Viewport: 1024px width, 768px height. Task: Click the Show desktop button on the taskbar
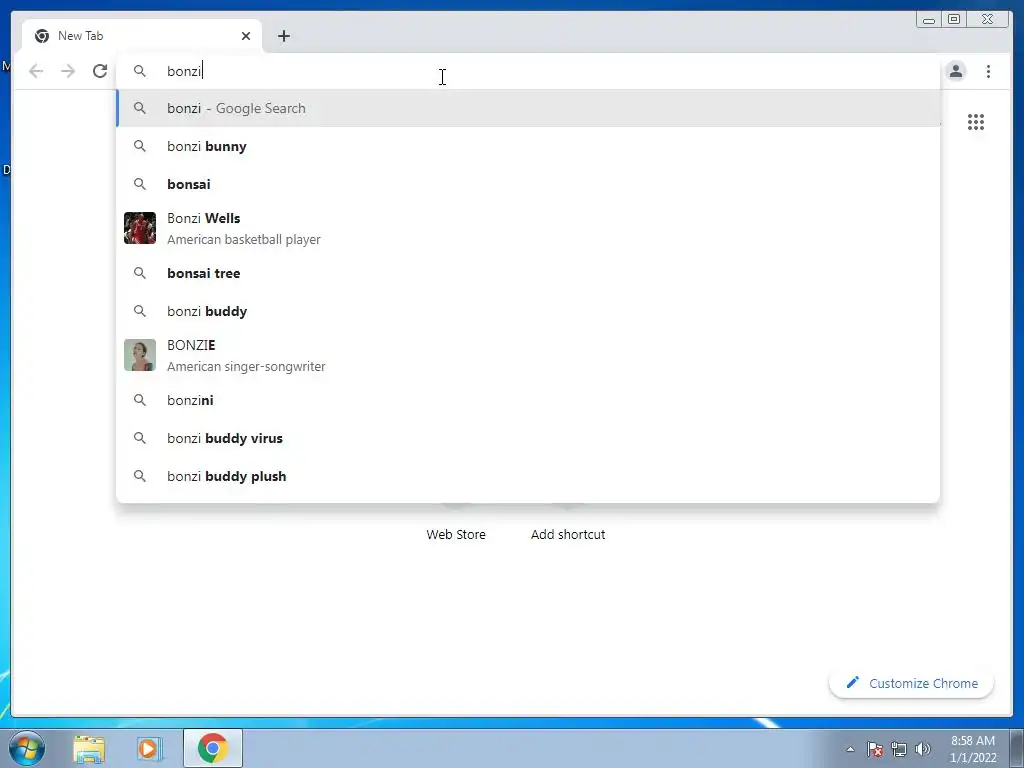coord(1017,748)
